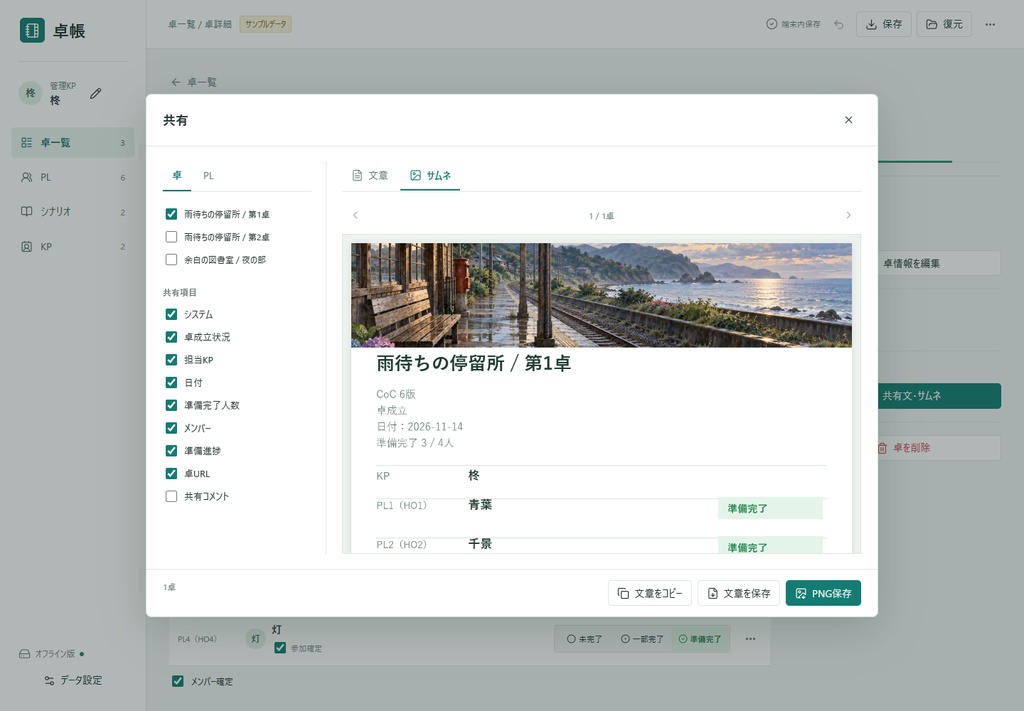Screen dimensions: 1024x711
Task: Enable the 共有コメント share item
Action: 171,496
